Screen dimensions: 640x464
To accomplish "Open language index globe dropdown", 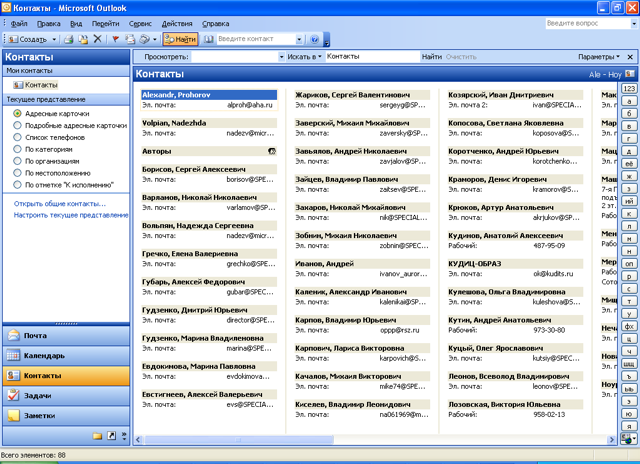I will click(x=629, y=439).
